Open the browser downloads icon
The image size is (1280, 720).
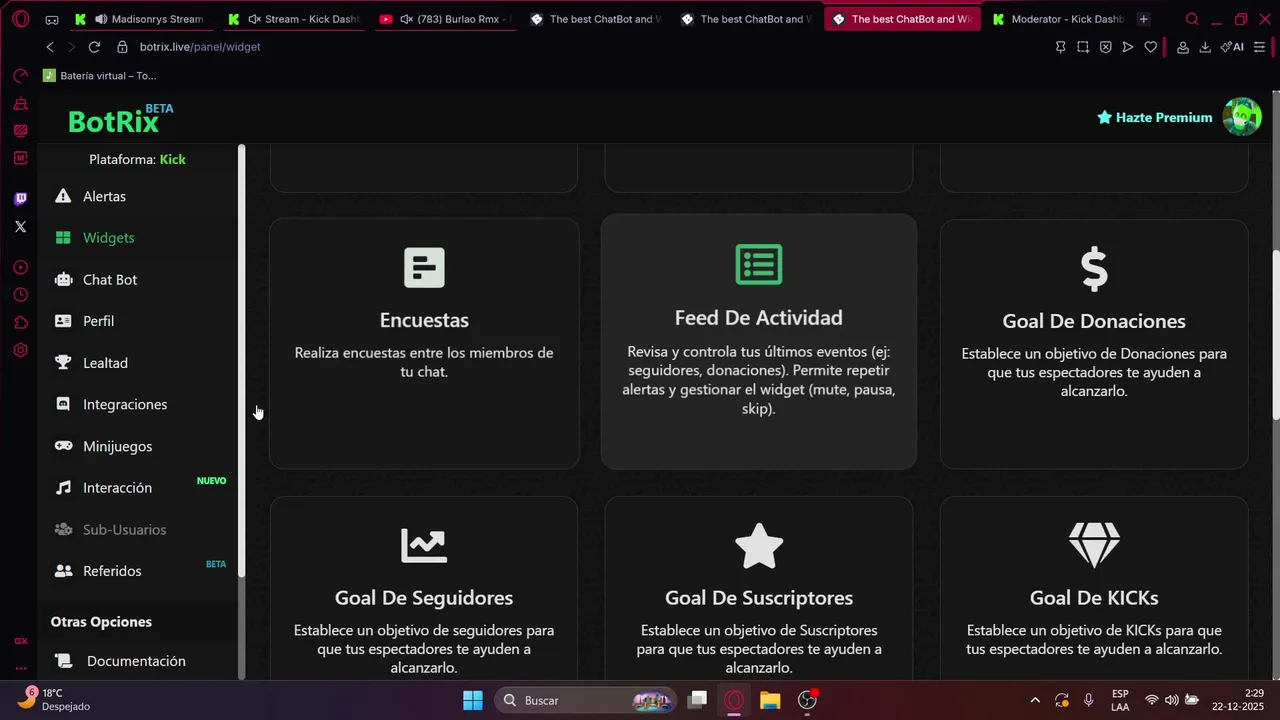(x=1205, y=47)
